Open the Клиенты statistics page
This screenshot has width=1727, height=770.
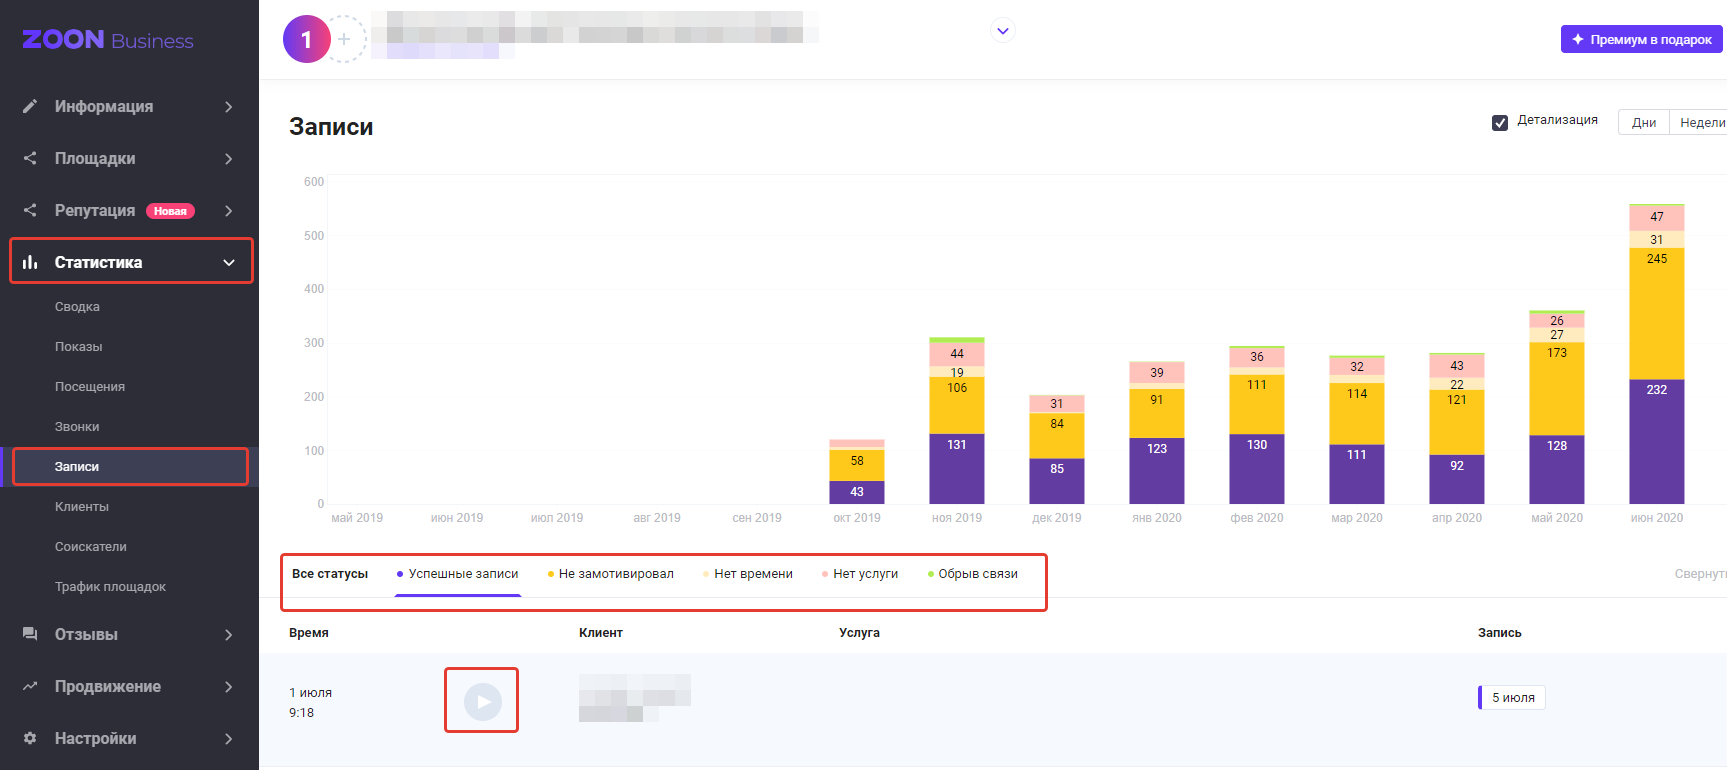click(82, 507)
